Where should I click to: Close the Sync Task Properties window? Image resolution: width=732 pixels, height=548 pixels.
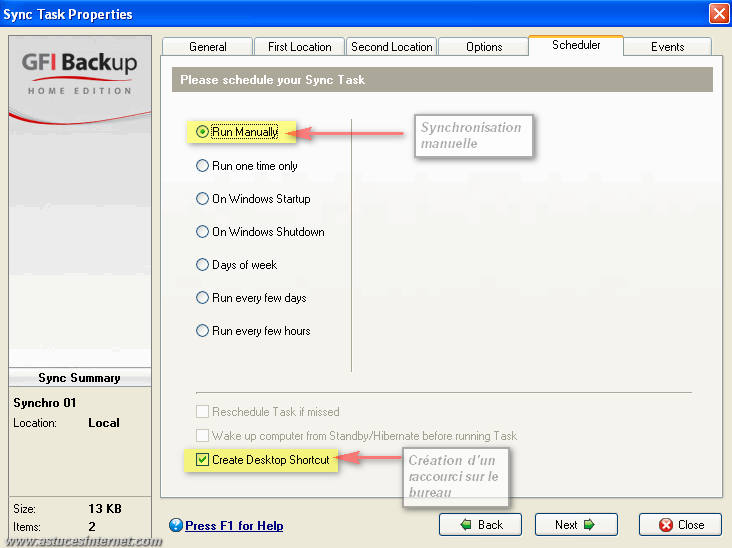pyautogui.click(x=719, y=14)
